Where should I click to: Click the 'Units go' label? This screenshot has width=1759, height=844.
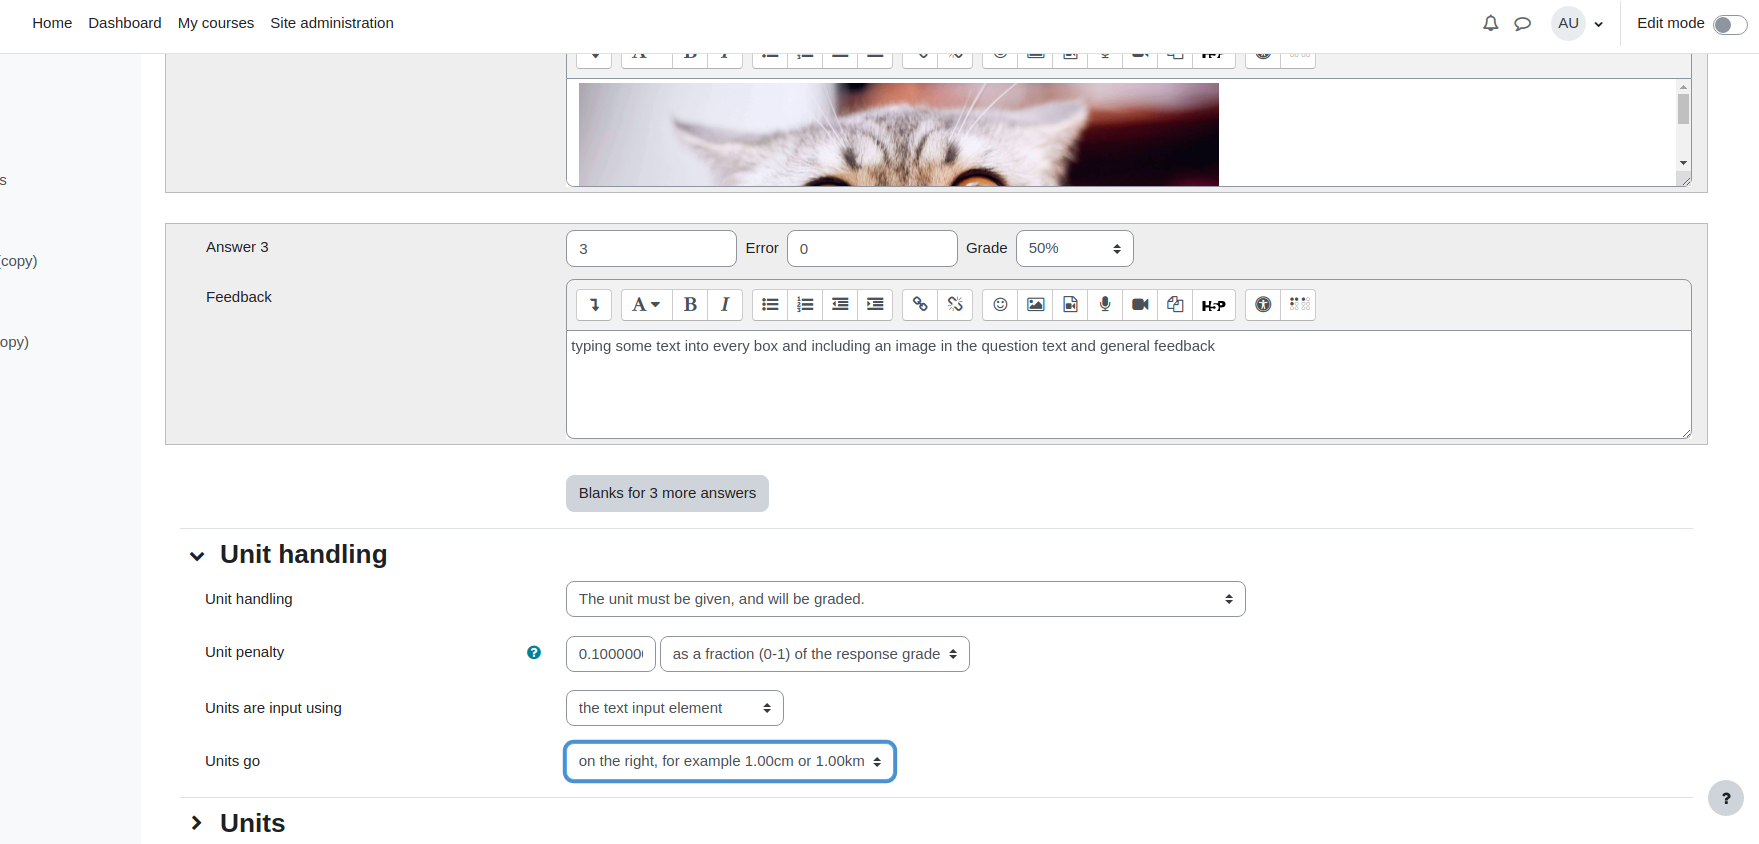pos(233,761)
